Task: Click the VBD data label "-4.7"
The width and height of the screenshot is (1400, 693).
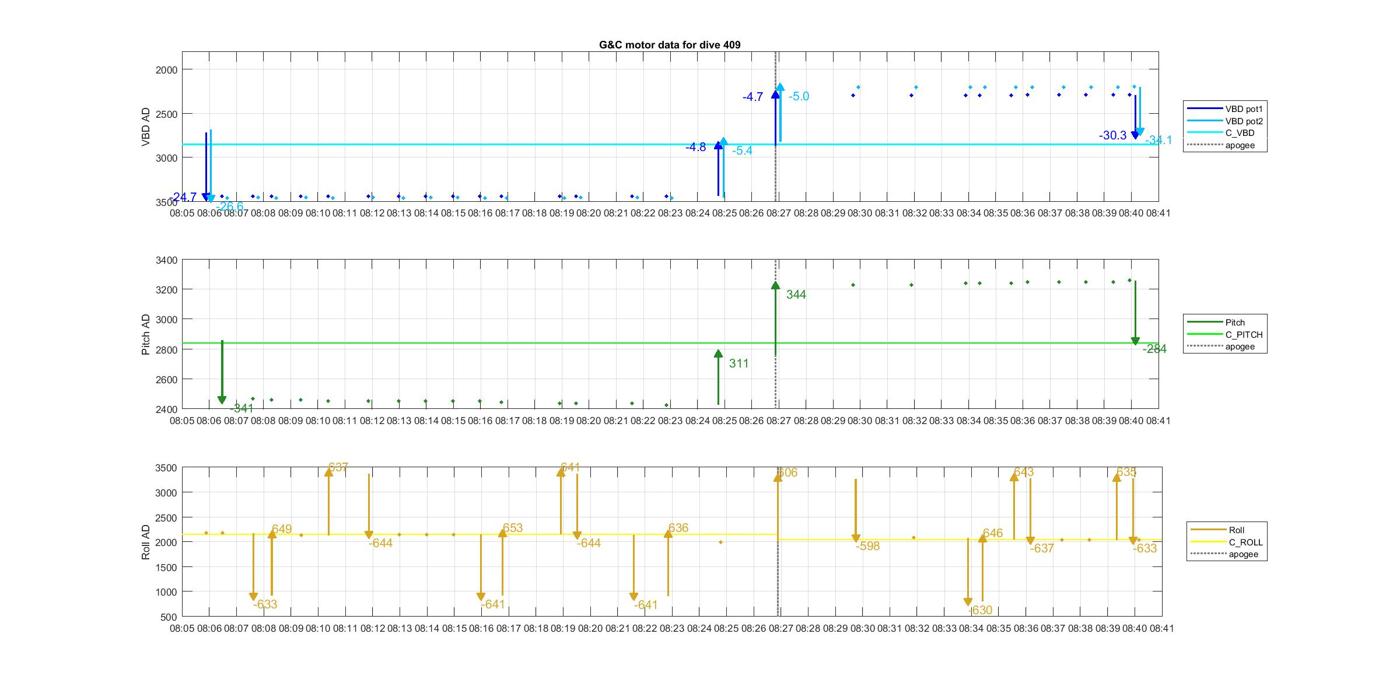Action: pyautogui.click(x=752, y=97)
